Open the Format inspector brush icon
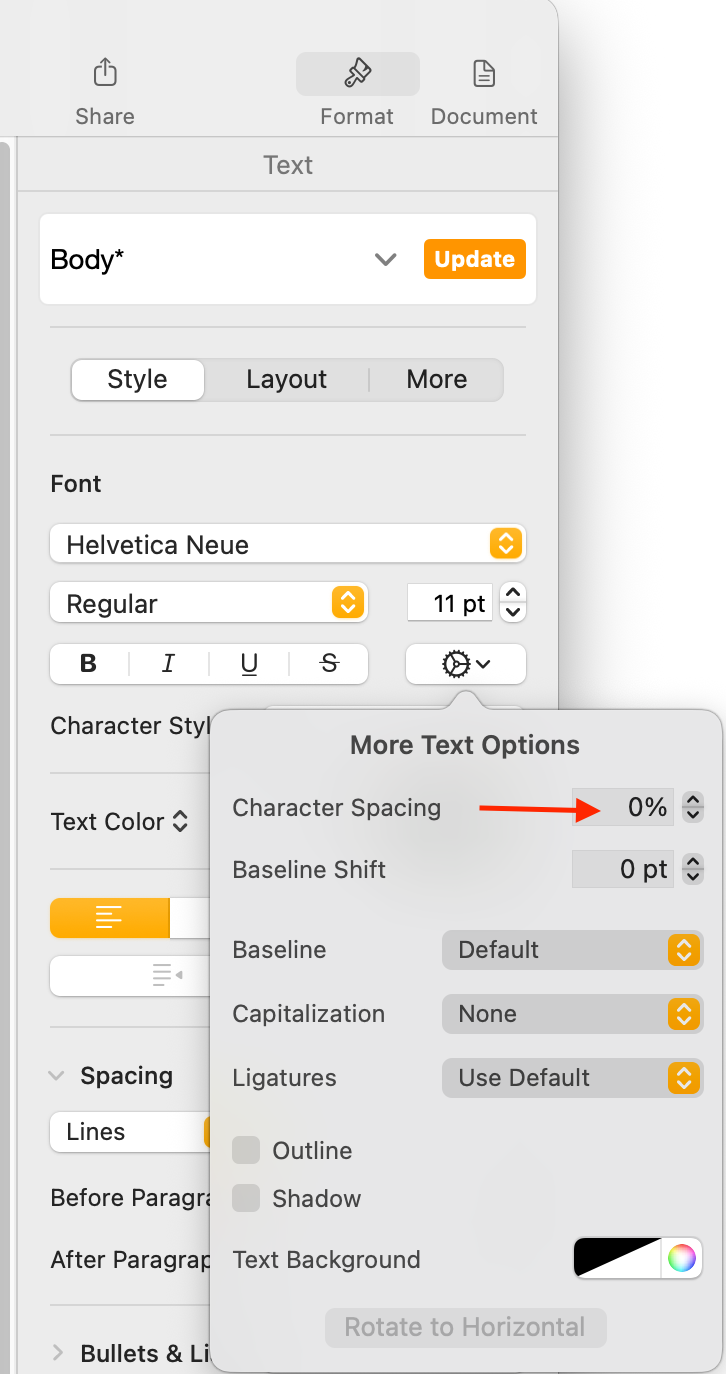 (x=357, y=73)
